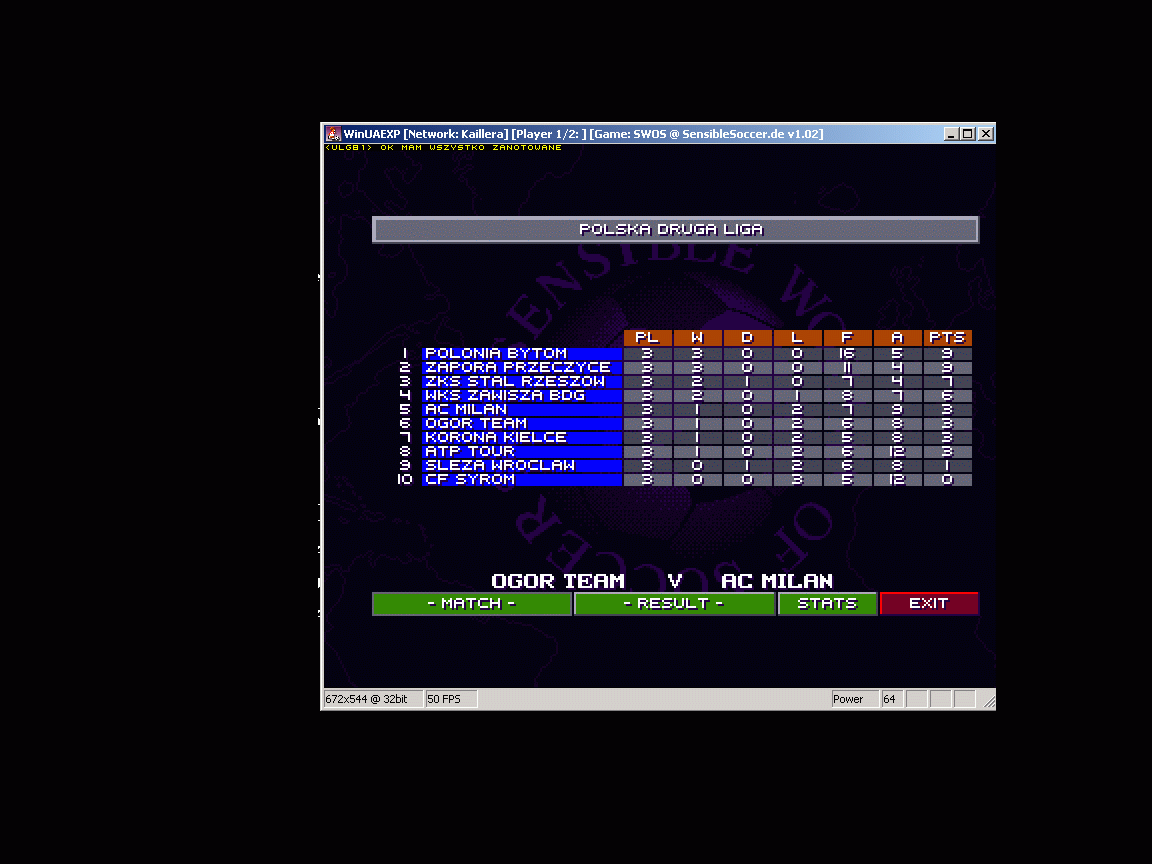
Task: Click the PL column header
Action: pos(647,338)
